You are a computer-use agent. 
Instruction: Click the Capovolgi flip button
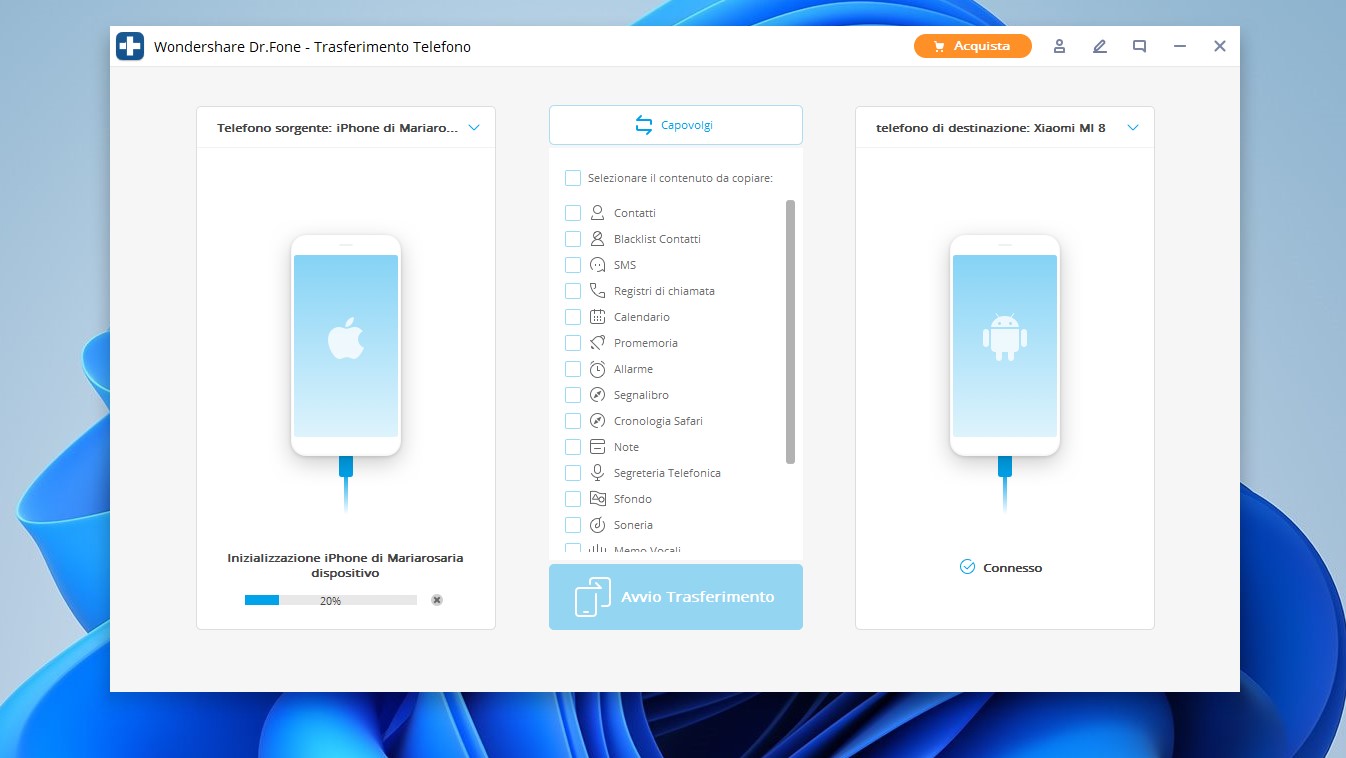click(x=676, y=125)
